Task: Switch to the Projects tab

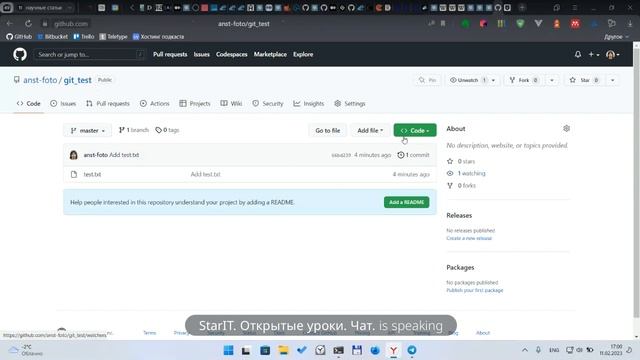Action: click(x=195, y=104)
